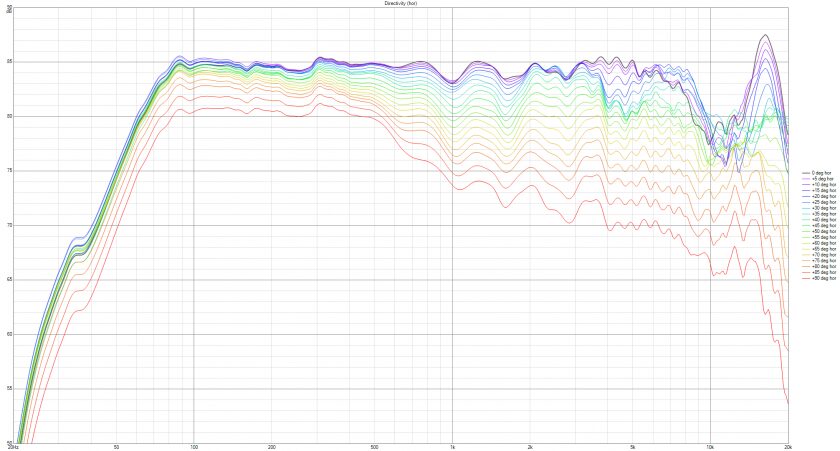Click the chart title 'Directivity (hor)'

point(401,3)
